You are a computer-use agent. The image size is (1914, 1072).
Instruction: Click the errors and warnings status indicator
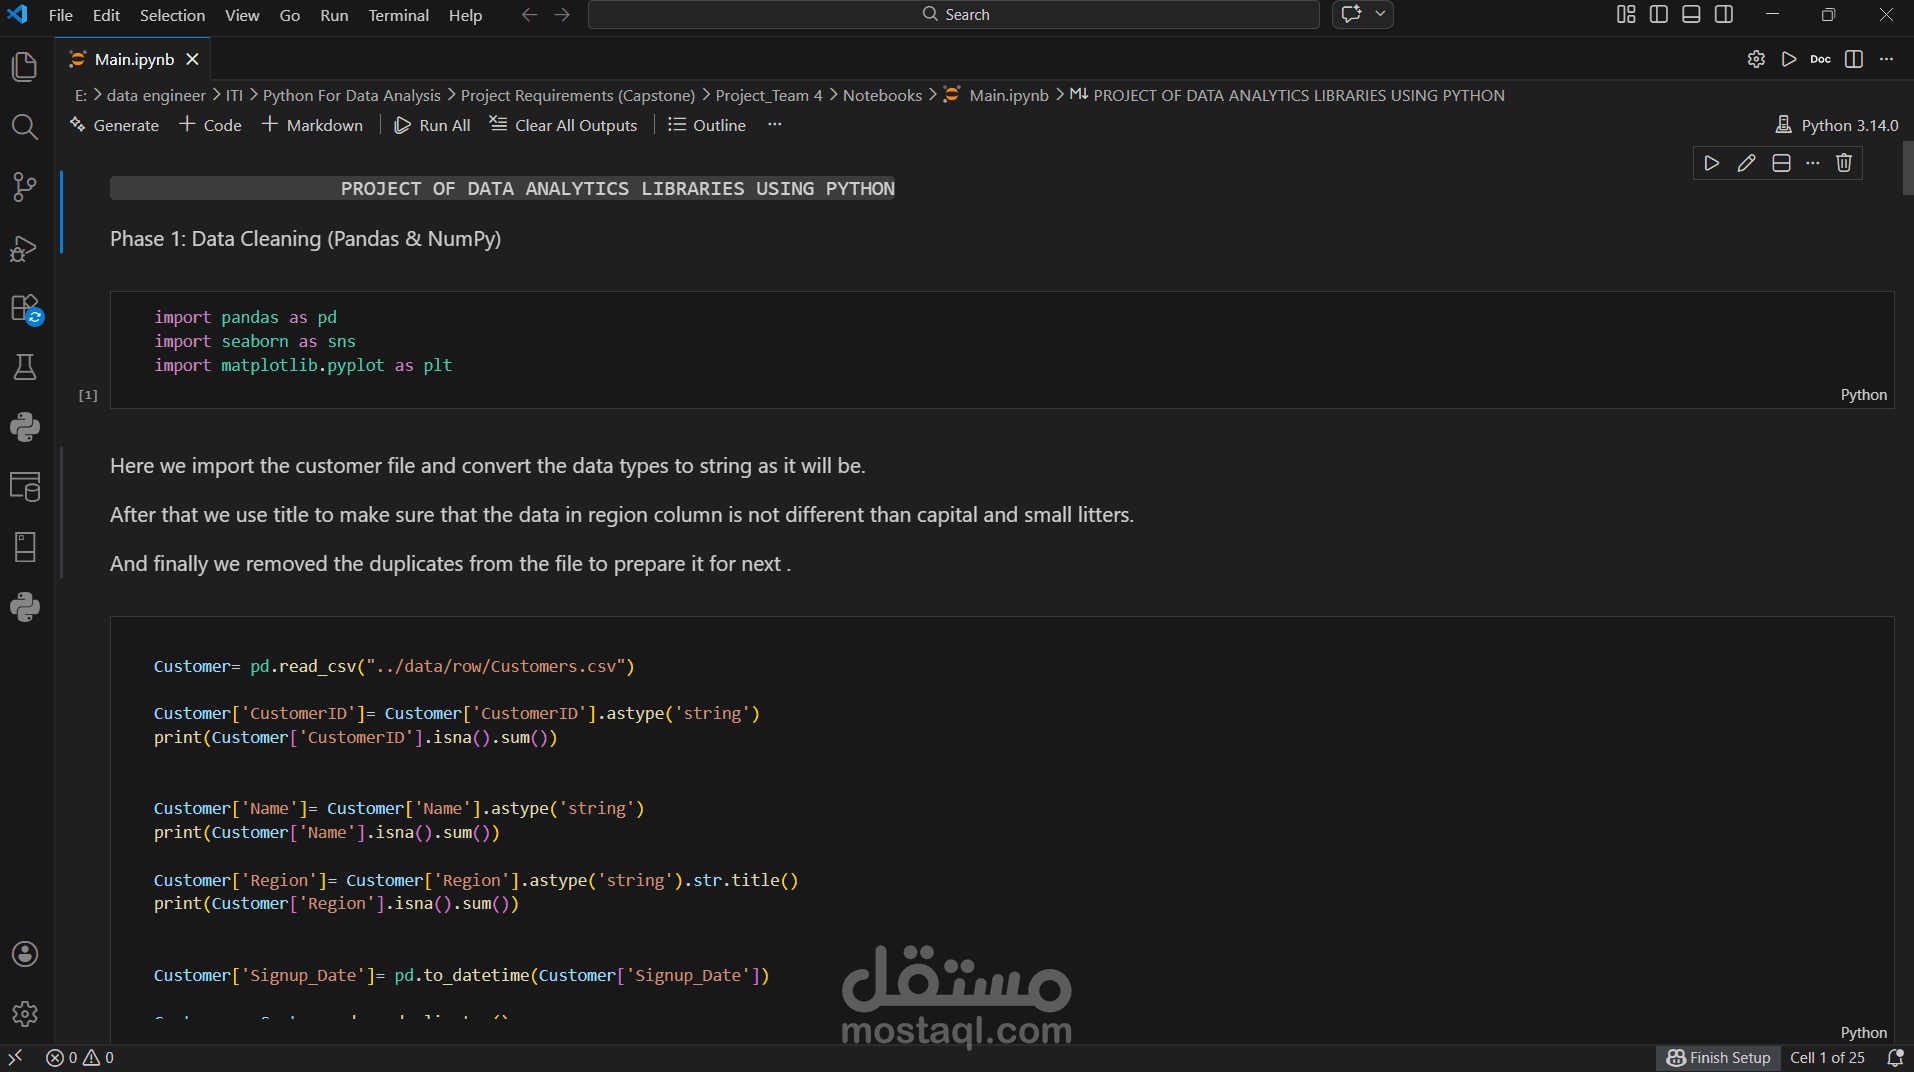pos(80,1058)
